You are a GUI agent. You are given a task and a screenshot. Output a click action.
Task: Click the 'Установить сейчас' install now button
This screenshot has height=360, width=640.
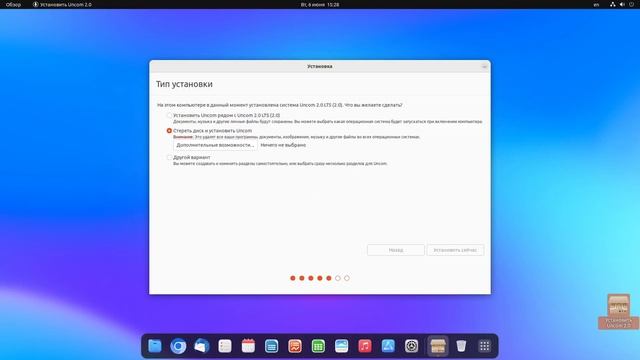(455, 250)
